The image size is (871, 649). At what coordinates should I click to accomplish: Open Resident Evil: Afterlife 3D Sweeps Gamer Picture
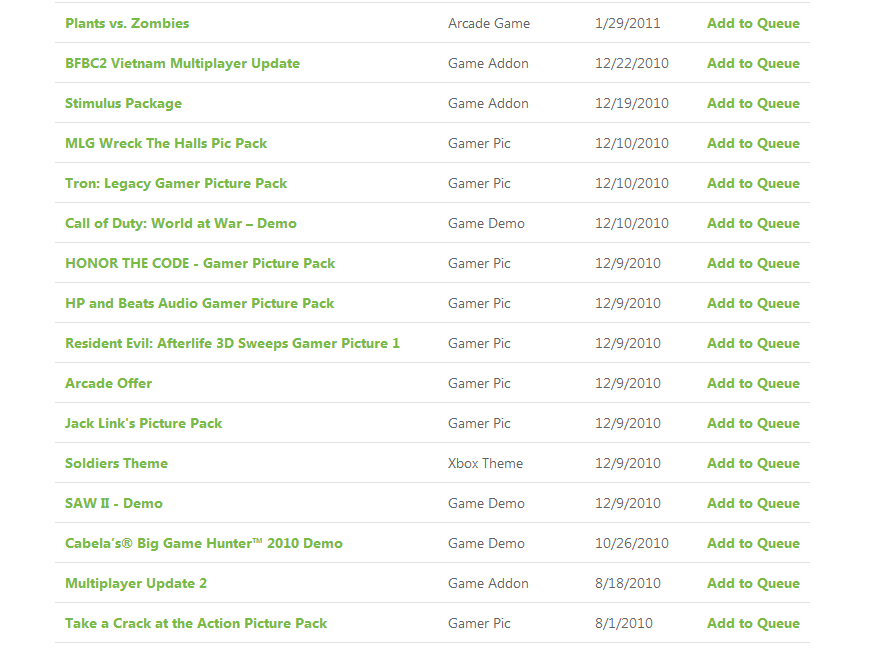coord(232,343)
